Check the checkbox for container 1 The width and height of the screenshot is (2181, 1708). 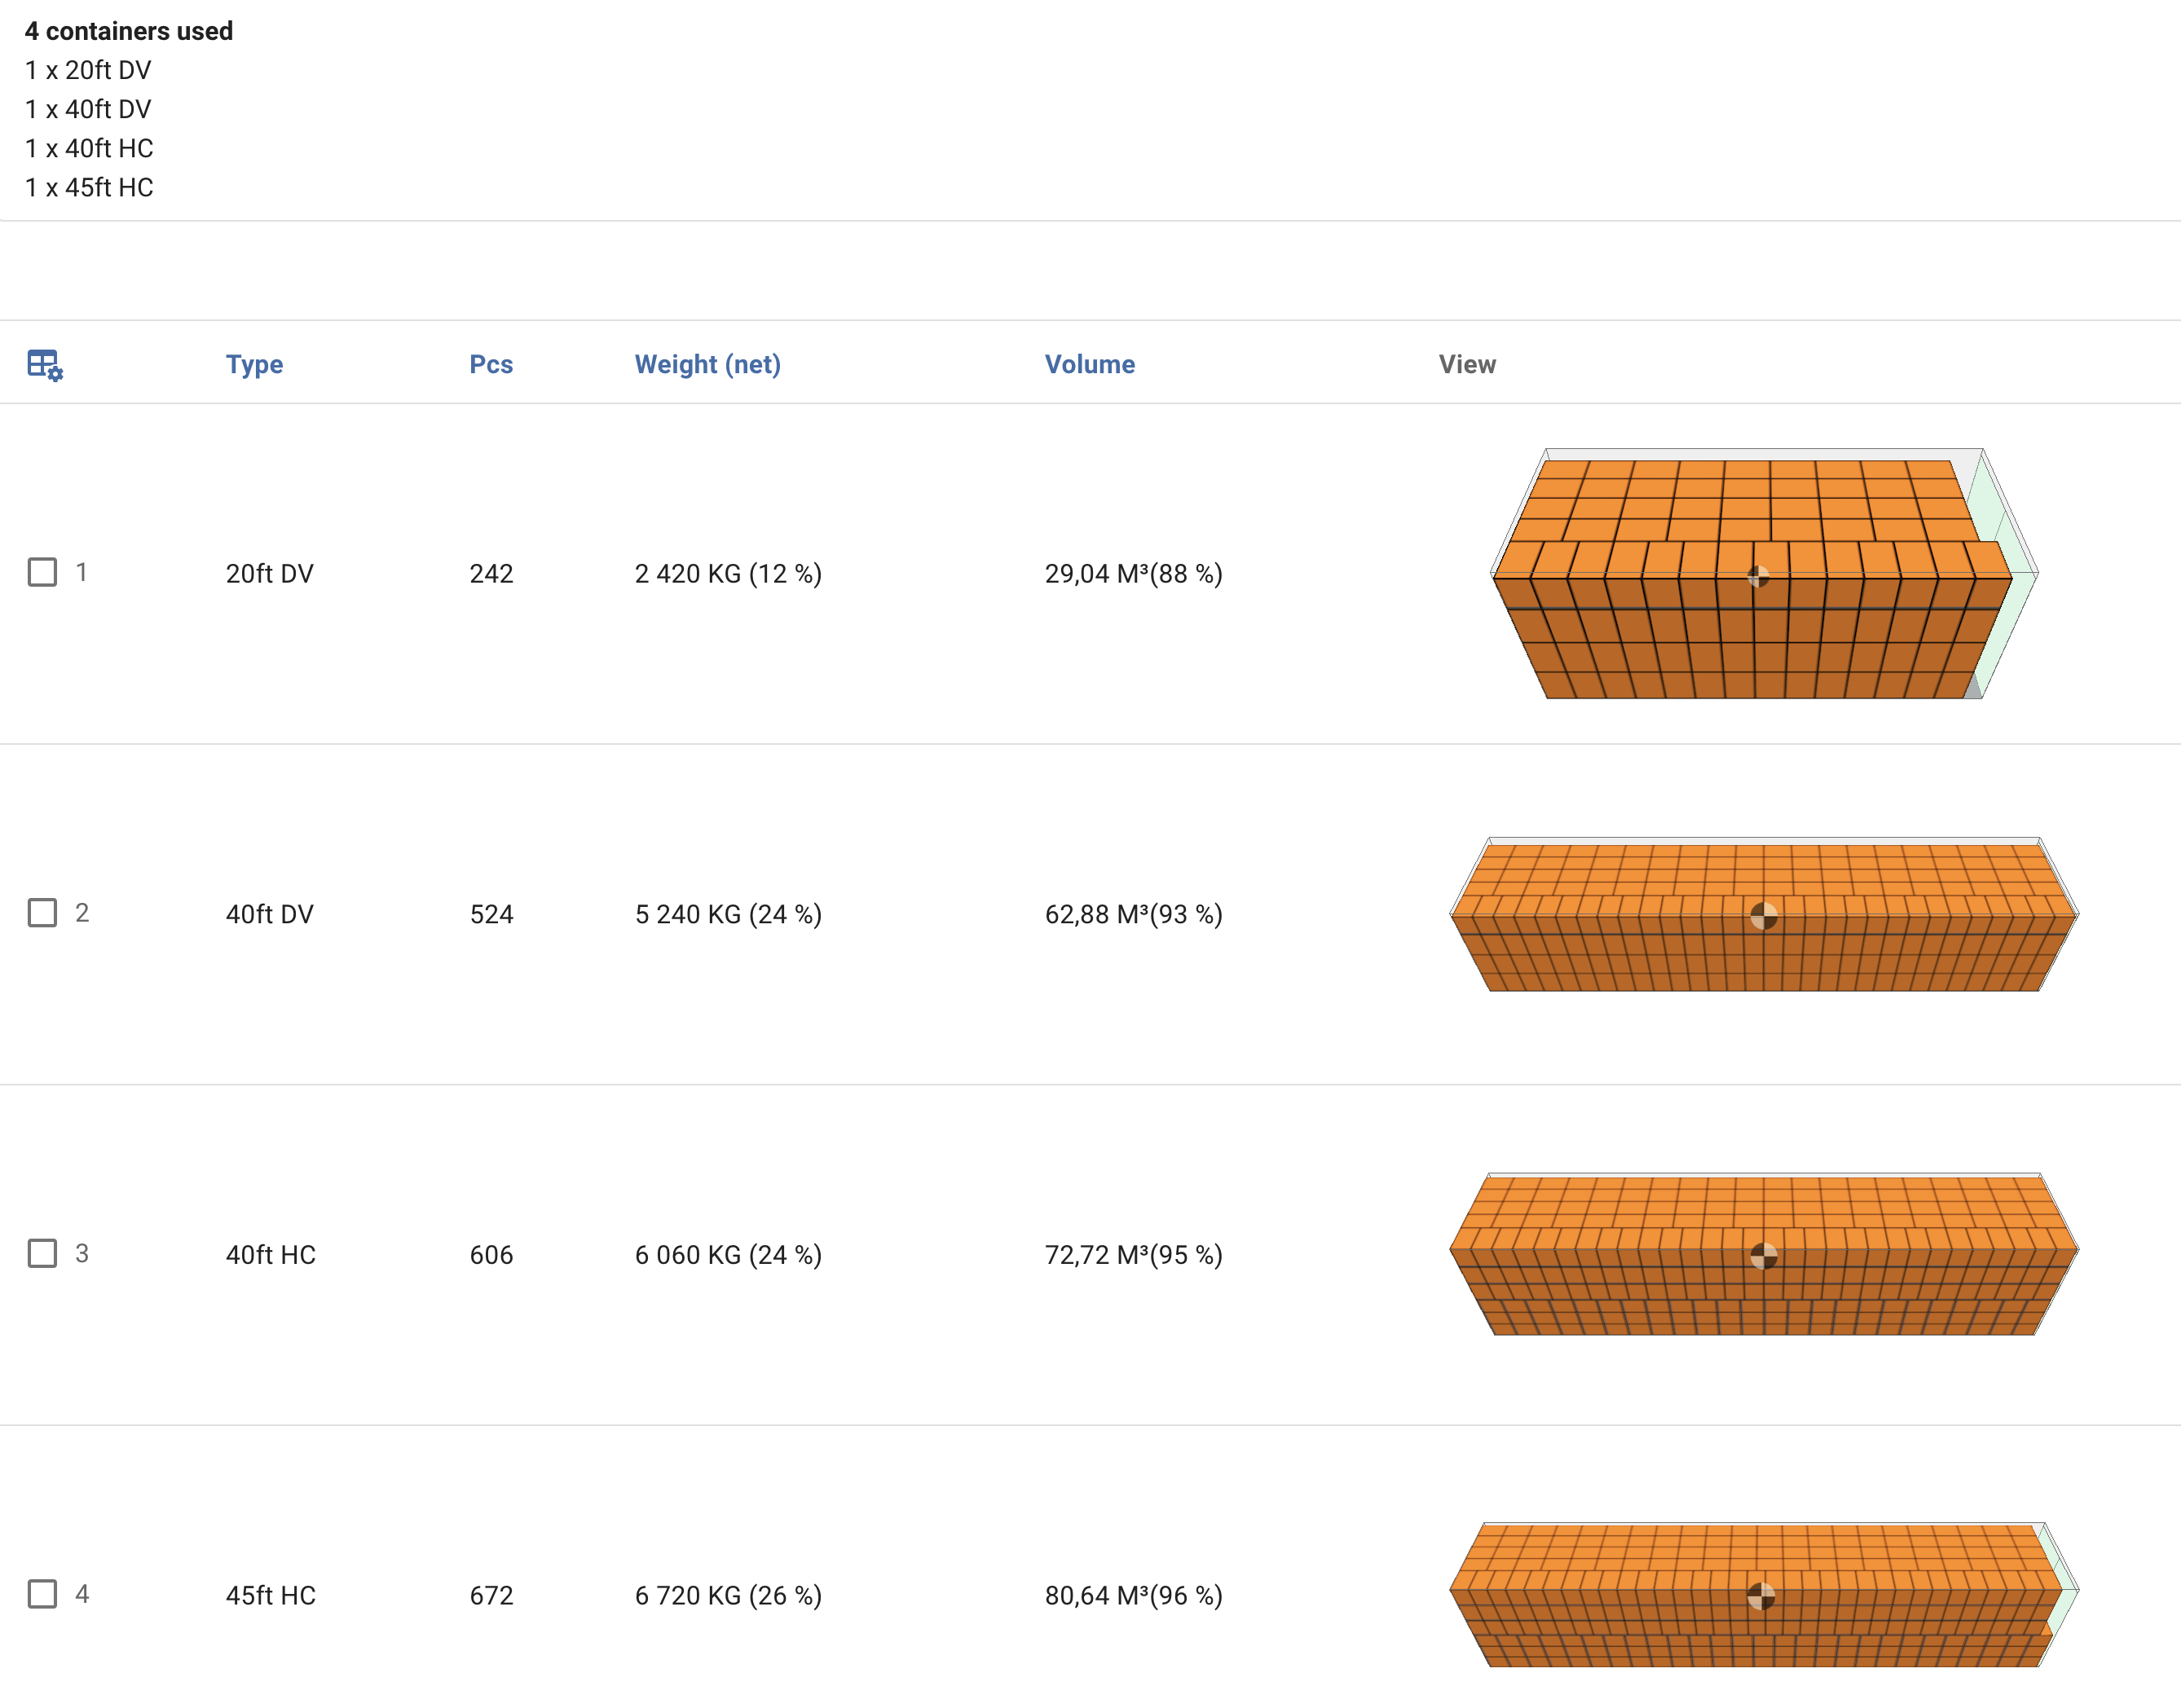[x=42, y=572]
